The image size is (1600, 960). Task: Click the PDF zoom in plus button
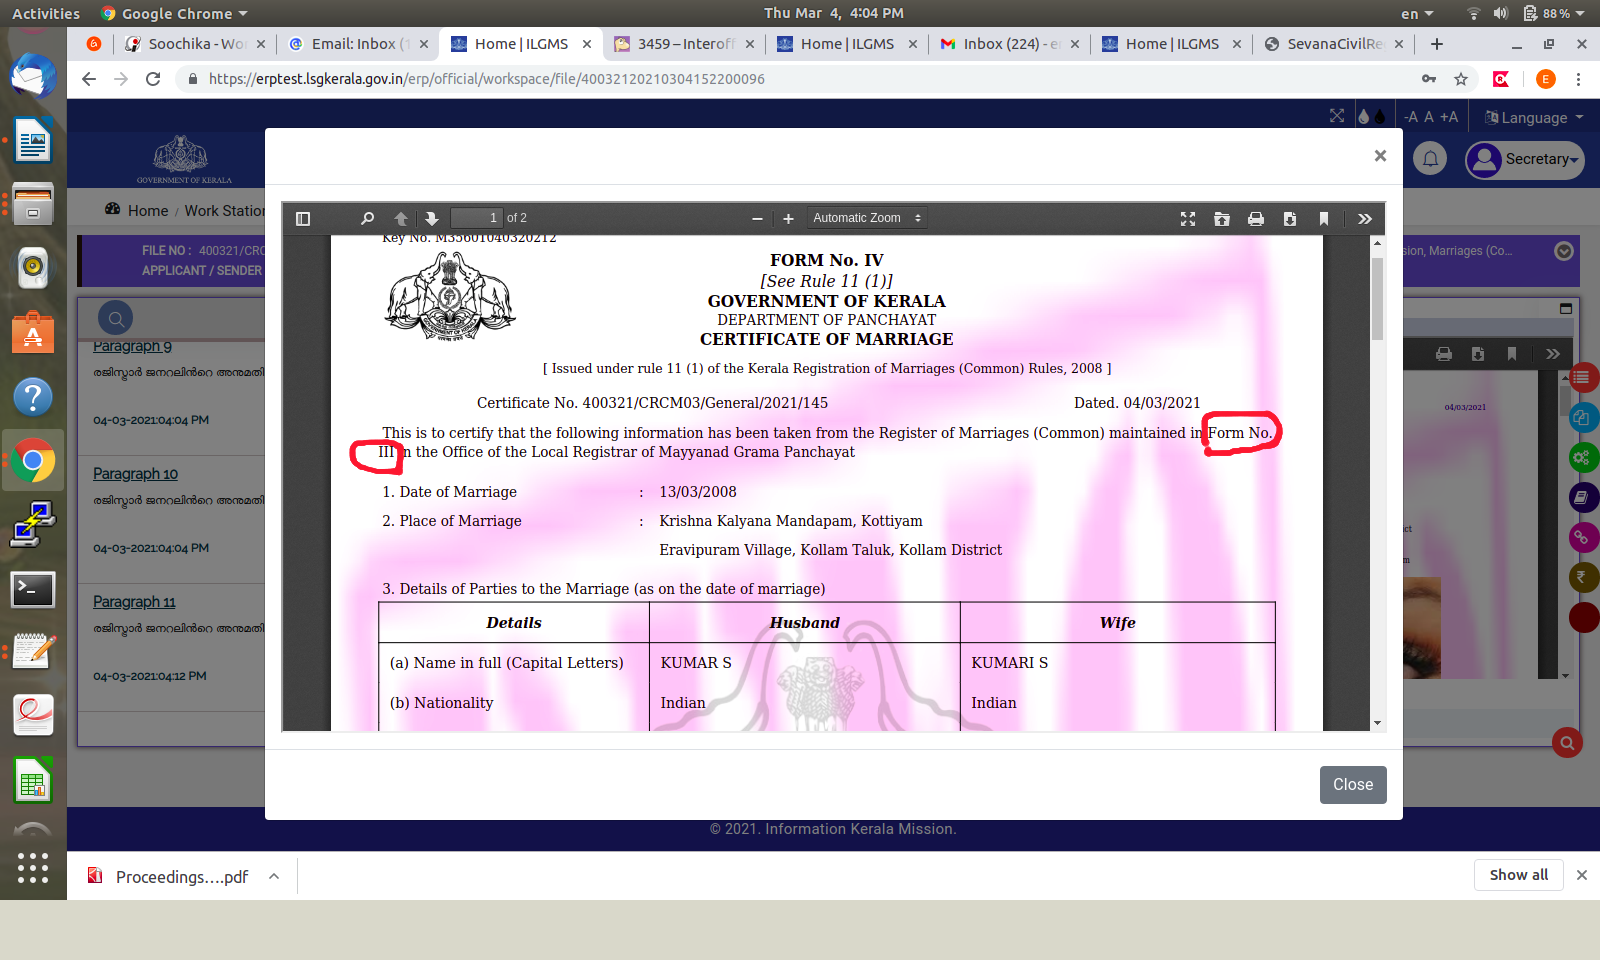tap(788, 219)
